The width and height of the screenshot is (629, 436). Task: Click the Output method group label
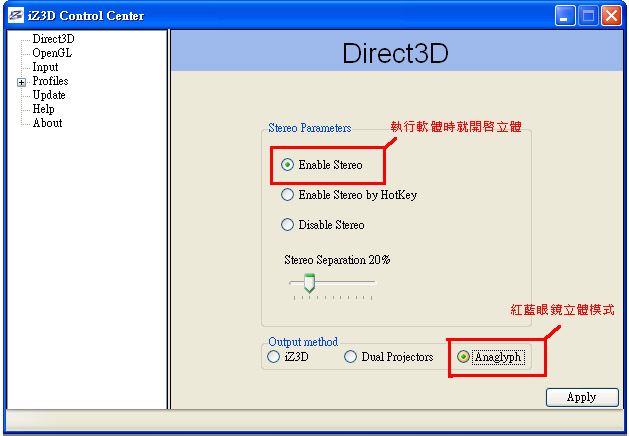tap(303, 342)
